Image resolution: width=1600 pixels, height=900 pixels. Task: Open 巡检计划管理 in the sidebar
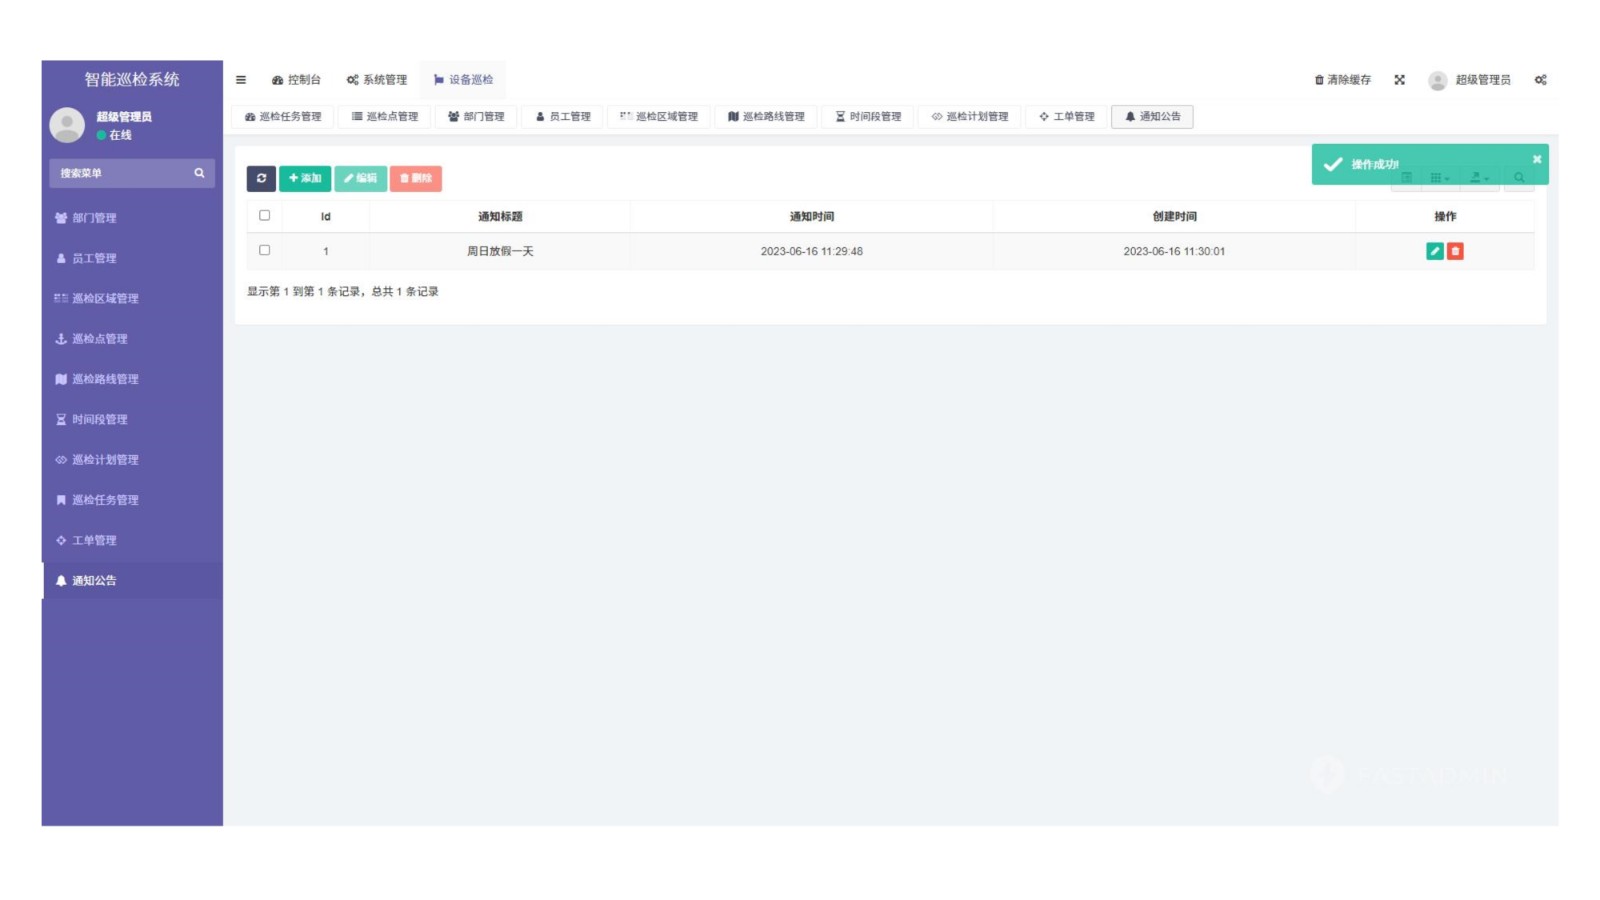pos(132,460)
